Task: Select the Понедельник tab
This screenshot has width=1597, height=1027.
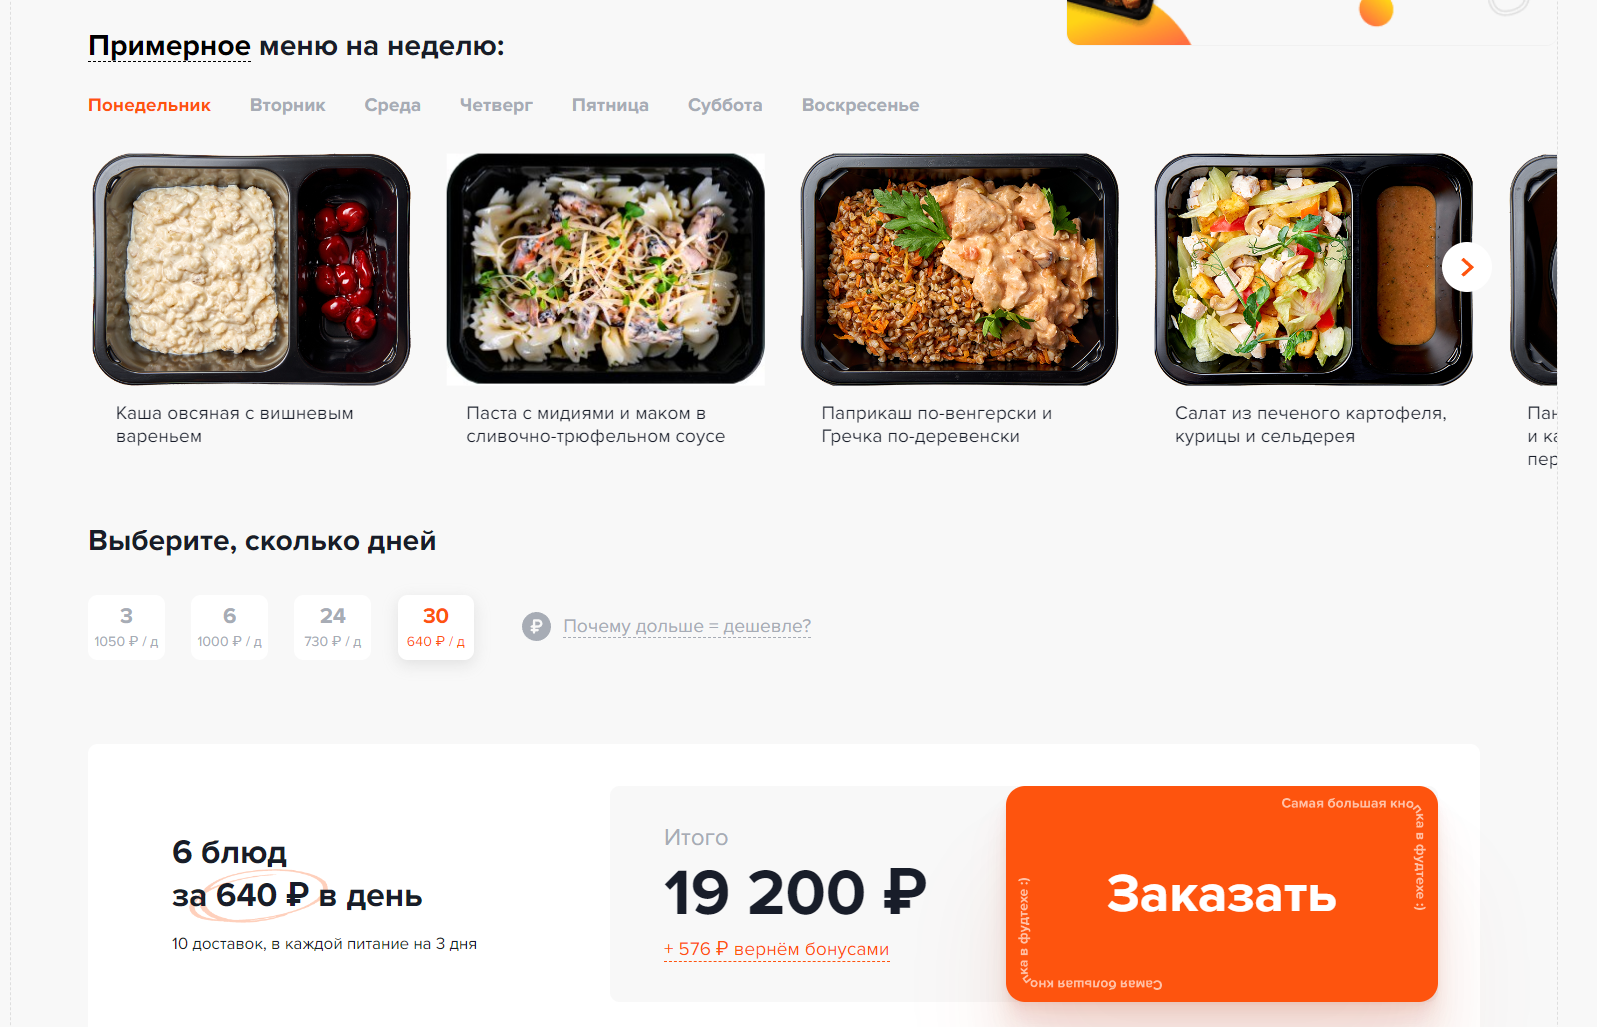Action: coord(149,105)
